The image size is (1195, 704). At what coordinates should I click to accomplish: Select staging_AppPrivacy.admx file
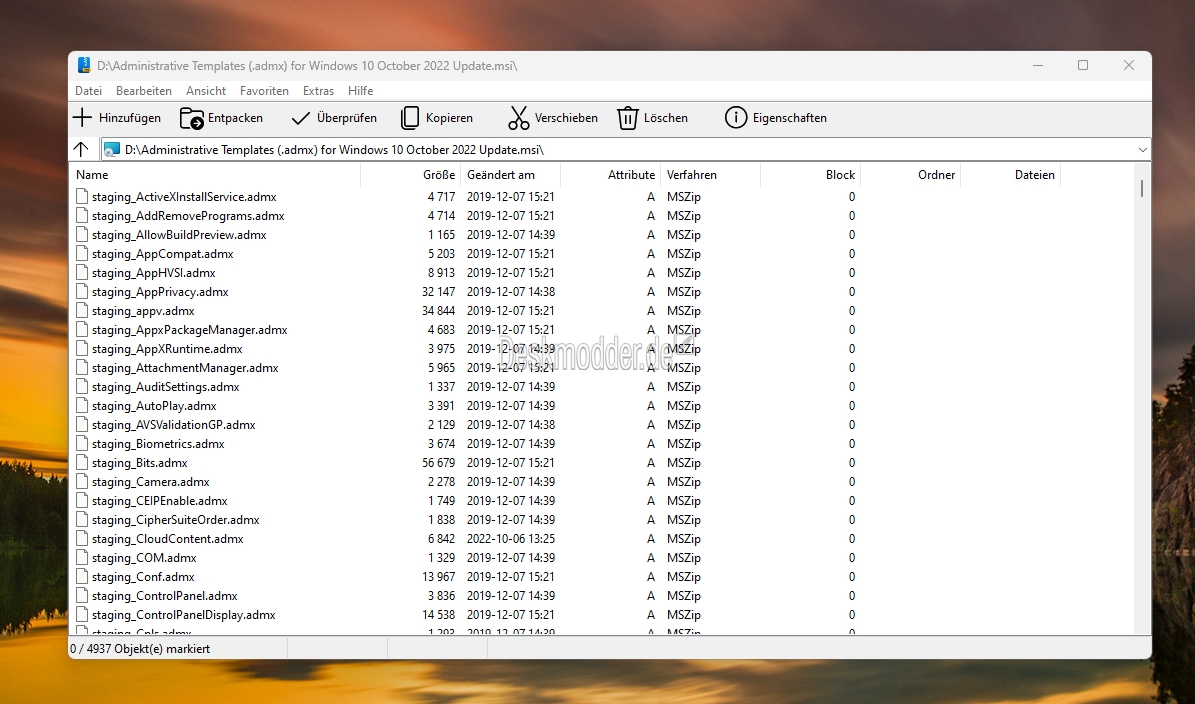click(160, 292)
